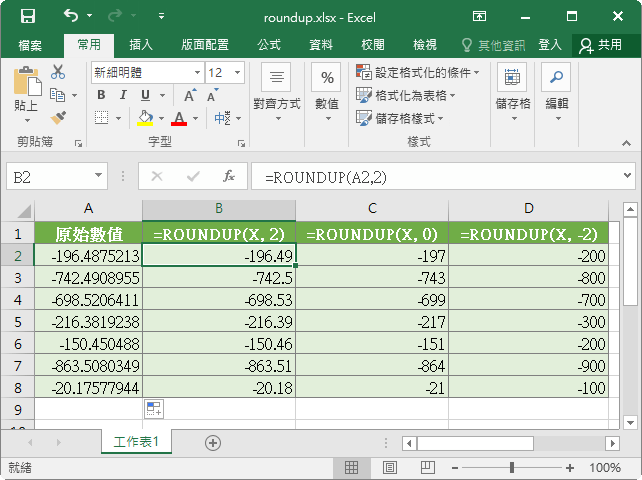The height and width of the screenshot is (480, 642).
Task: Copy selection with the copy icon
Action: (57, 95)
